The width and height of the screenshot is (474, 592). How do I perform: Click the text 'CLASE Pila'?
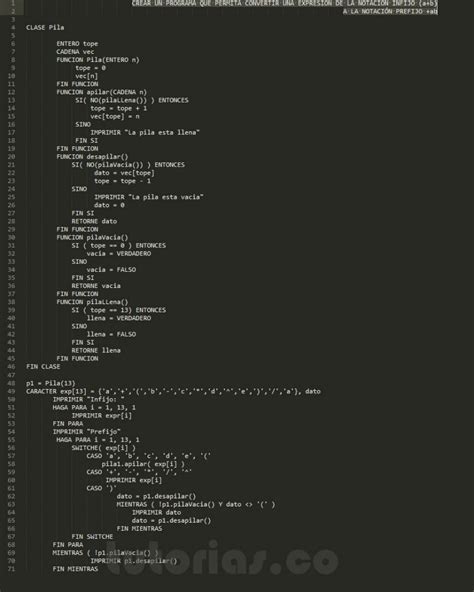tap(45, 28)
